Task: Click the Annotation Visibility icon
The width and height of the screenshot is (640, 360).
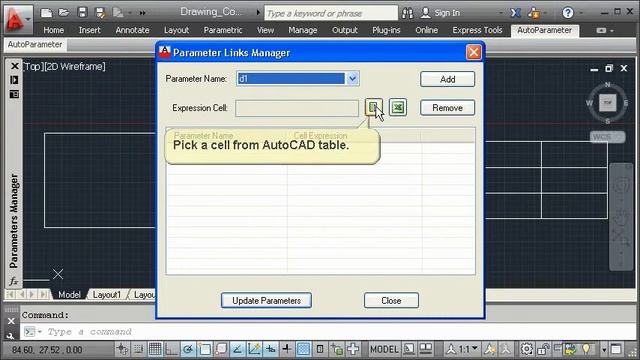Action: 489,349
